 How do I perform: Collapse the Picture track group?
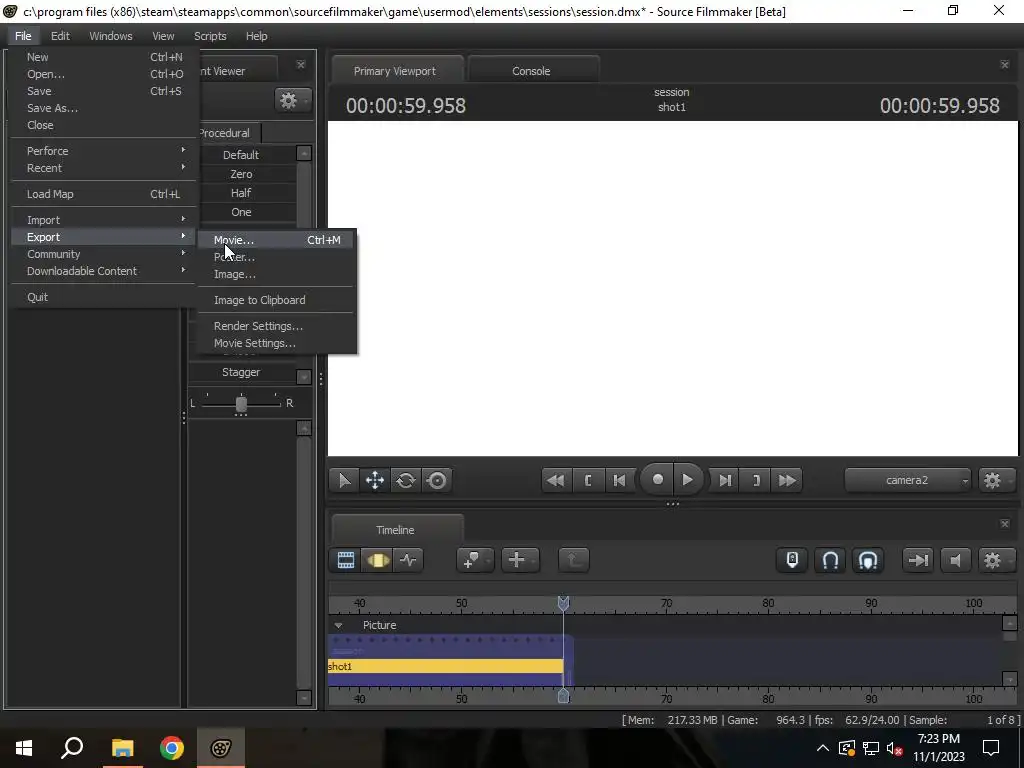click(338, 626)
